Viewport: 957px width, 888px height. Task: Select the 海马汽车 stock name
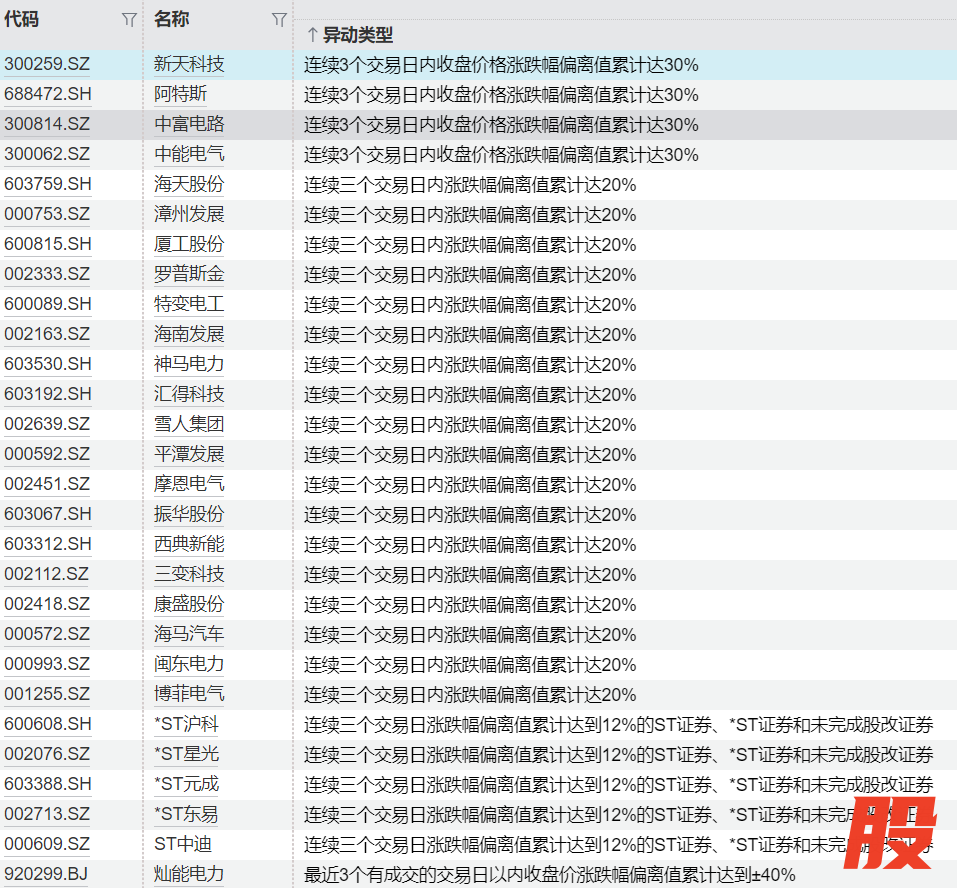(x=189, y=635)
